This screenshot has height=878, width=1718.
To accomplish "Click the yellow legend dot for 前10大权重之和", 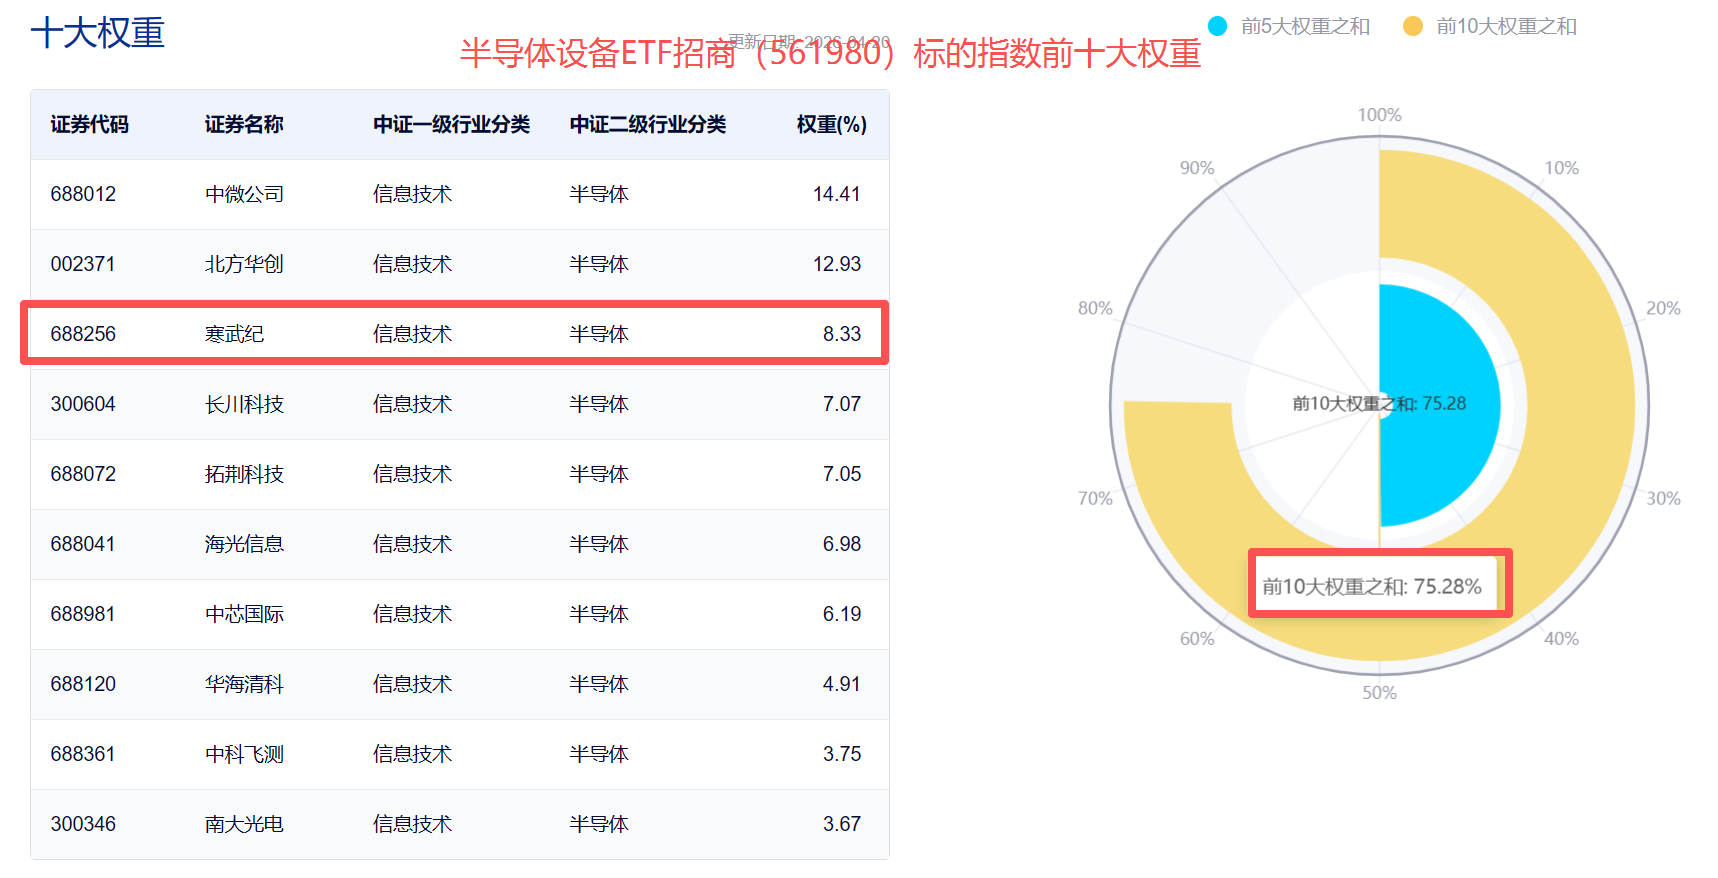I will point(1412,26).
